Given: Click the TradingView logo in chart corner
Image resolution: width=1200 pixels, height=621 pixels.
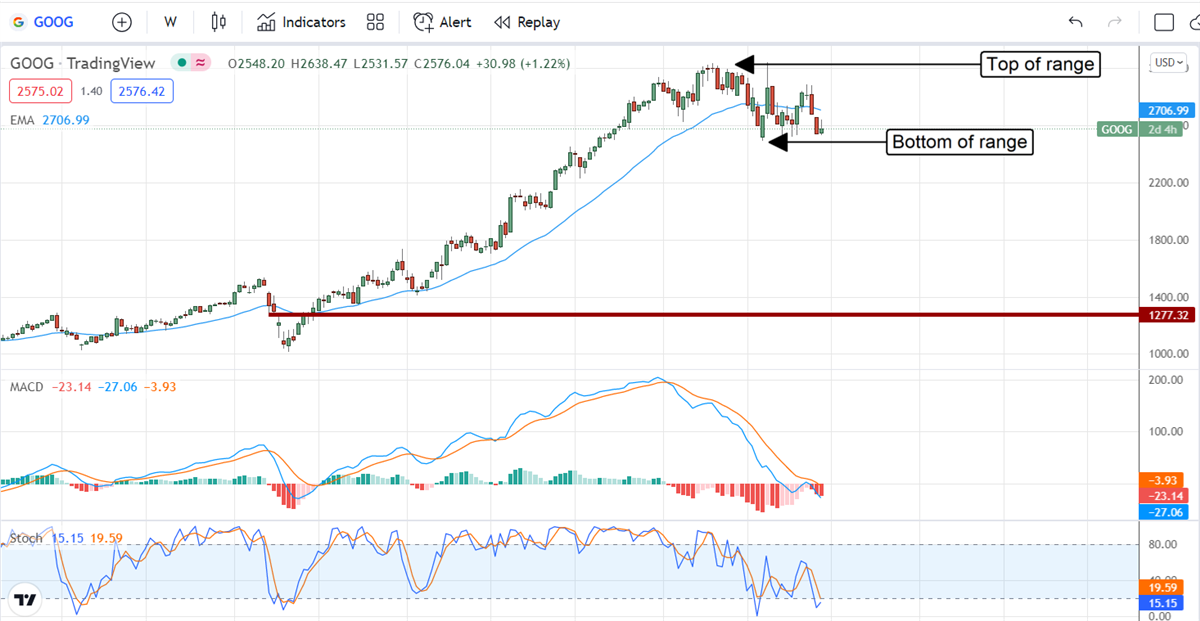Looking at the screenshot, I should pos(26,600).
